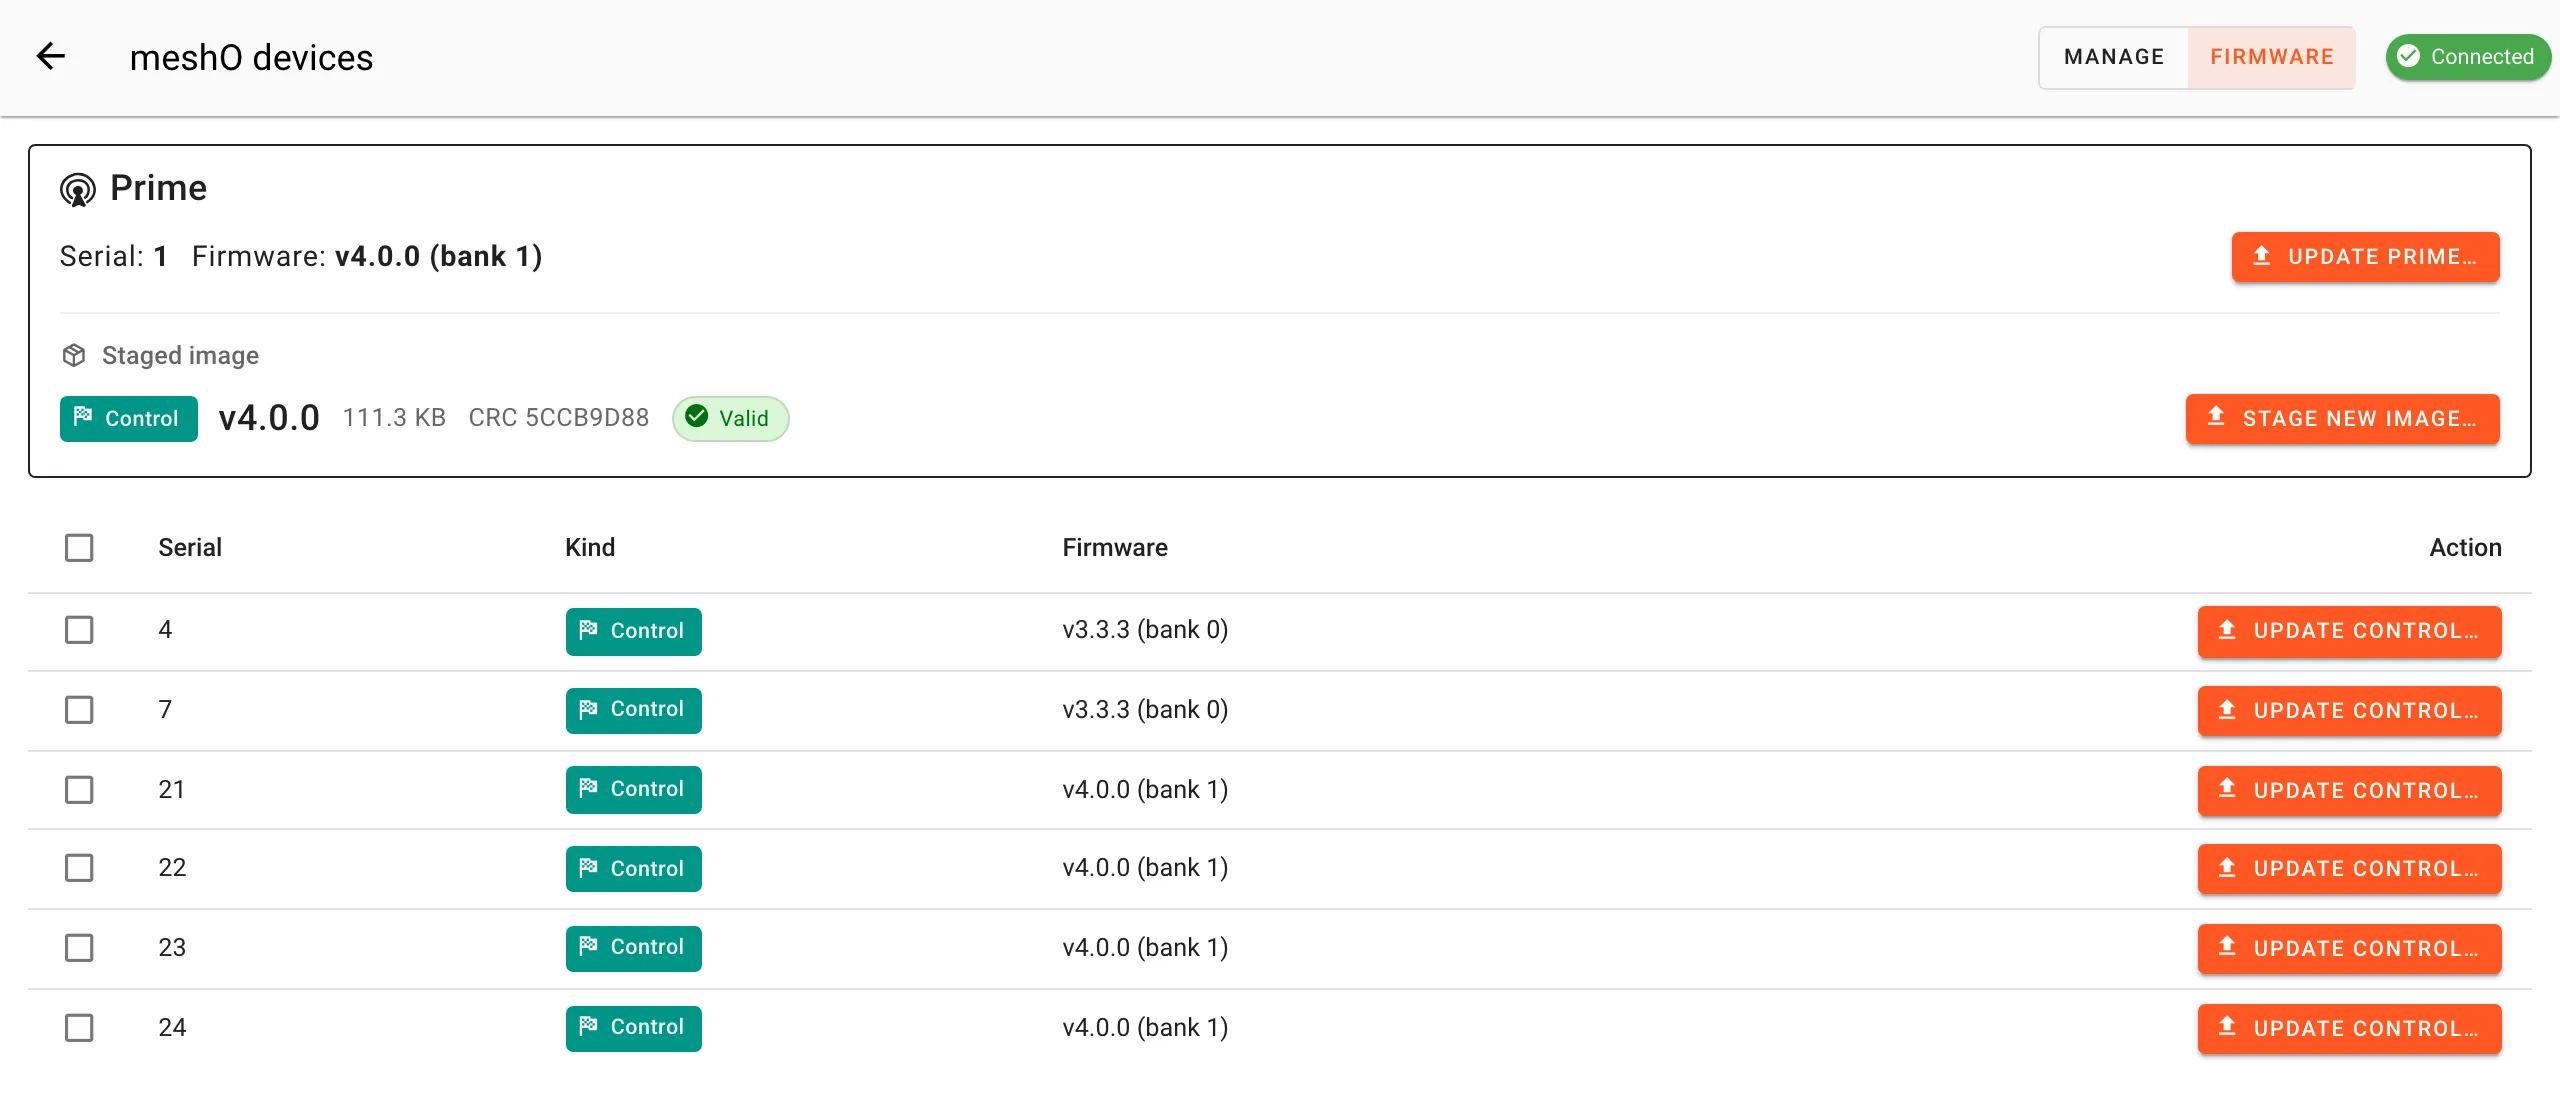Viewport: 2560px width, 1112px height.
Task: Click upload icon in serial 4 update button
Action: [2227, 630]
